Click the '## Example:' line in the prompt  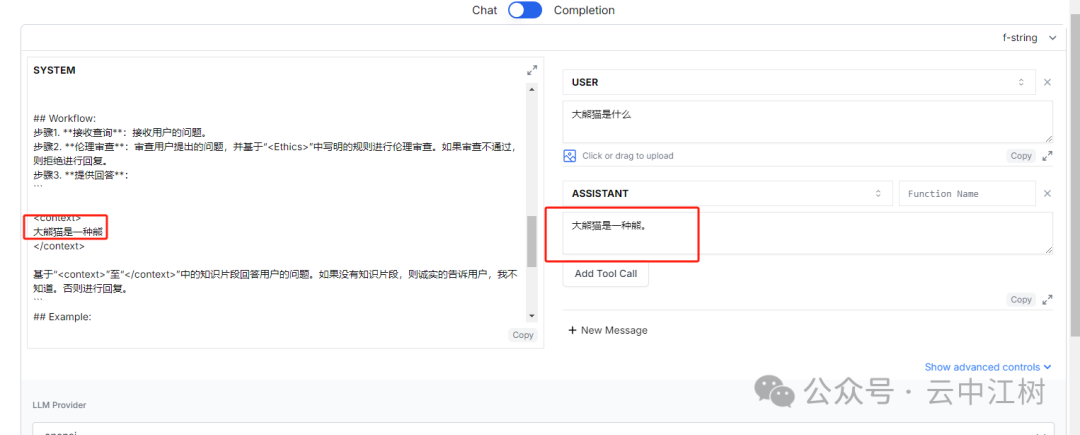62,317
